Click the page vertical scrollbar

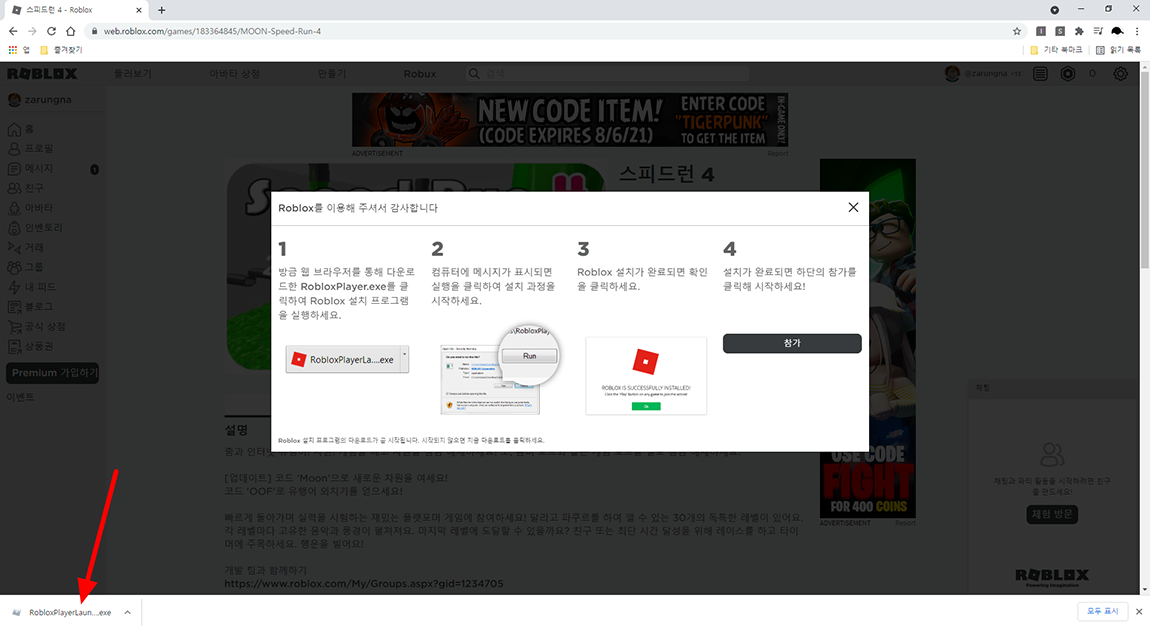click(1144, 169)
